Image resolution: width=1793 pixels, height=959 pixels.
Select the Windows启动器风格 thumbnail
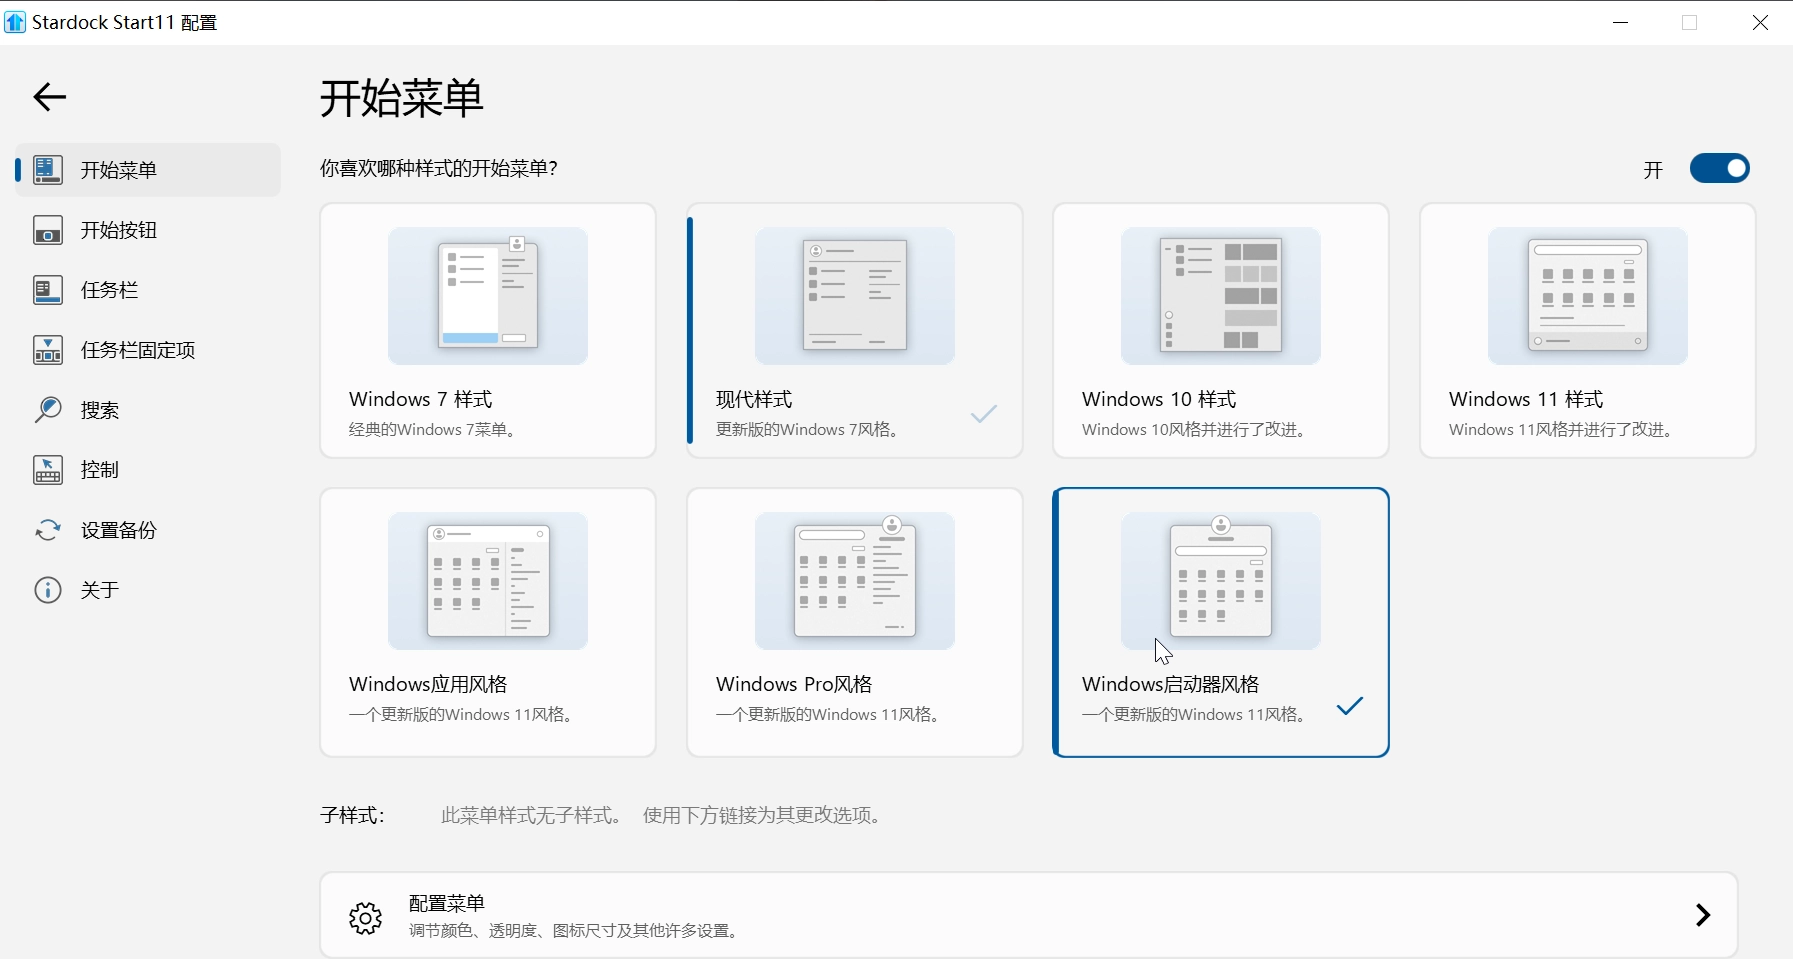point(1221,581)
